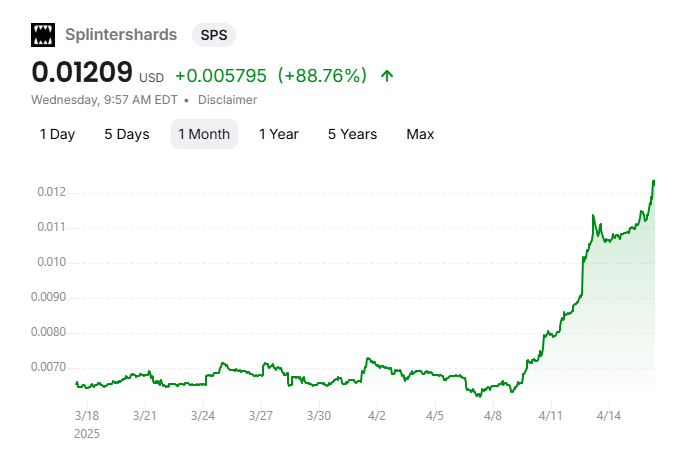Click the 0.011 y-axis label

pos(51,227)
